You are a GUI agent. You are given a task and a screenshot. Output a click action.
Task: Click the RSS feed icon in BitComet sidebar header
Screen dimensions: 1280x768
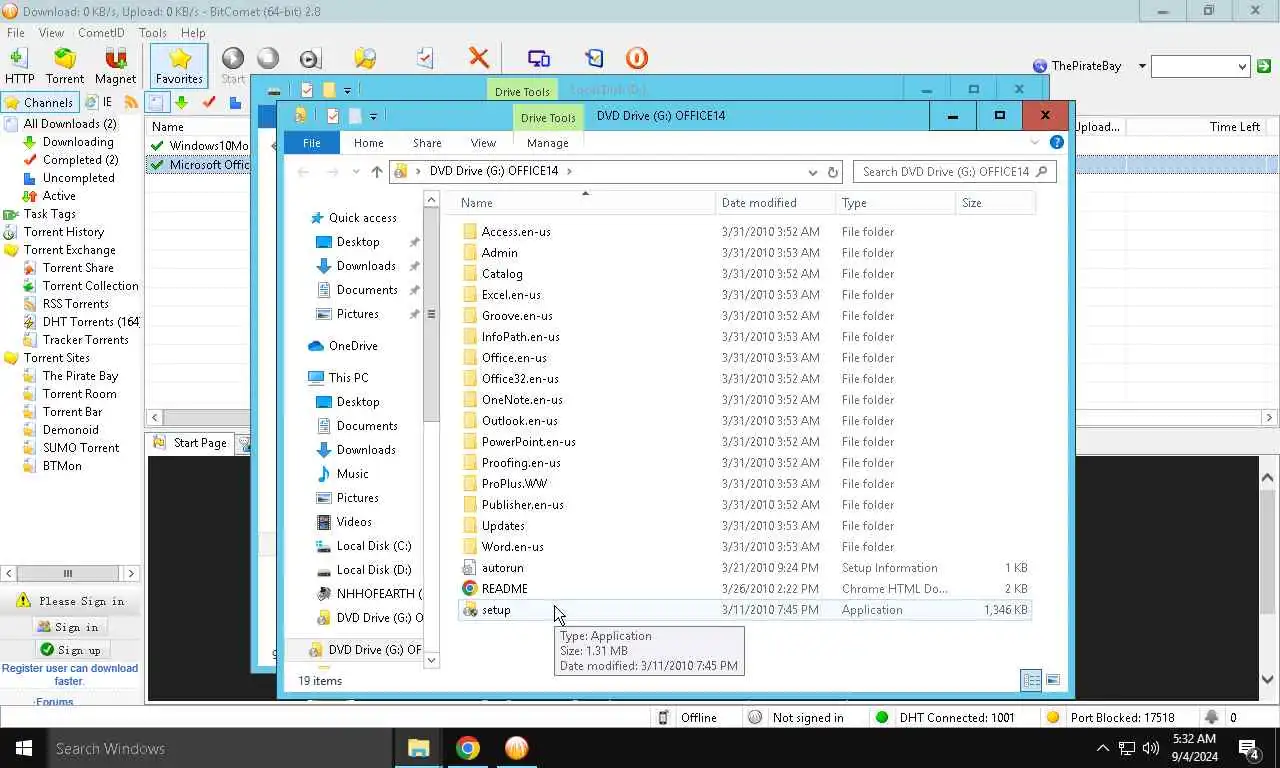pyautogui.click(x=131, y=102)
